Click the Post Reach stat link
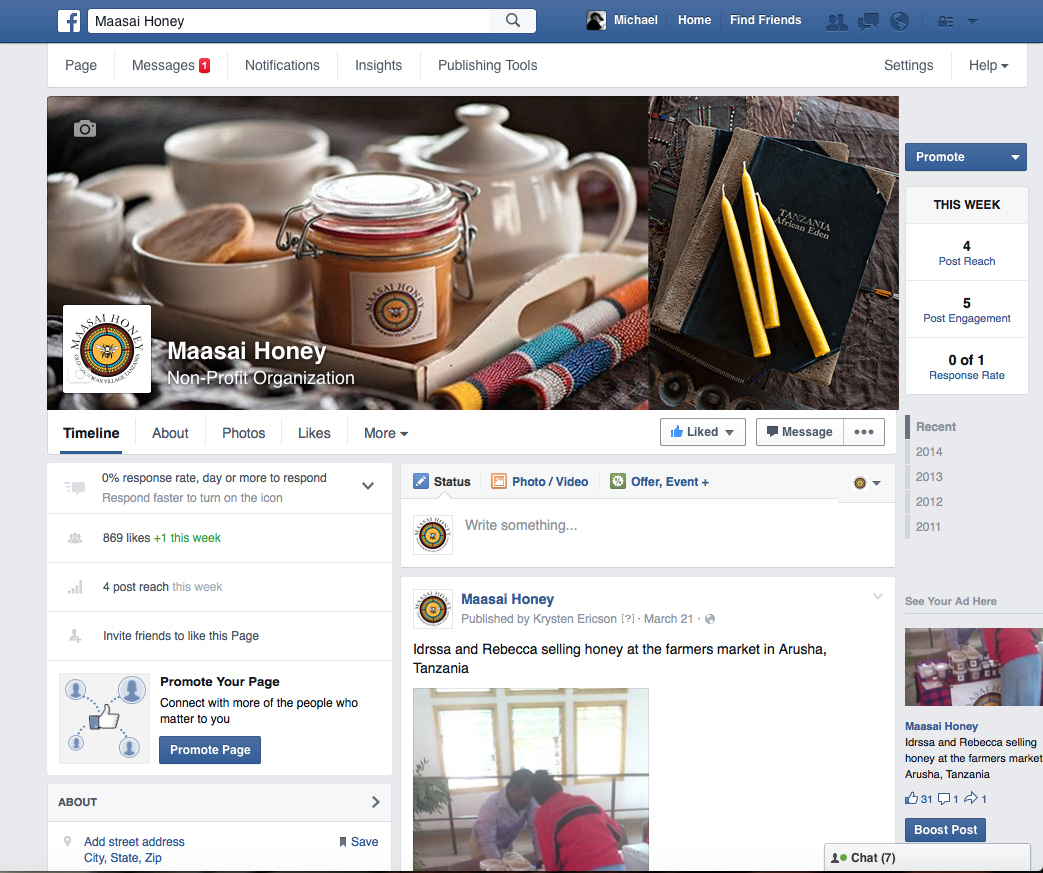 [x=967, y=261]
